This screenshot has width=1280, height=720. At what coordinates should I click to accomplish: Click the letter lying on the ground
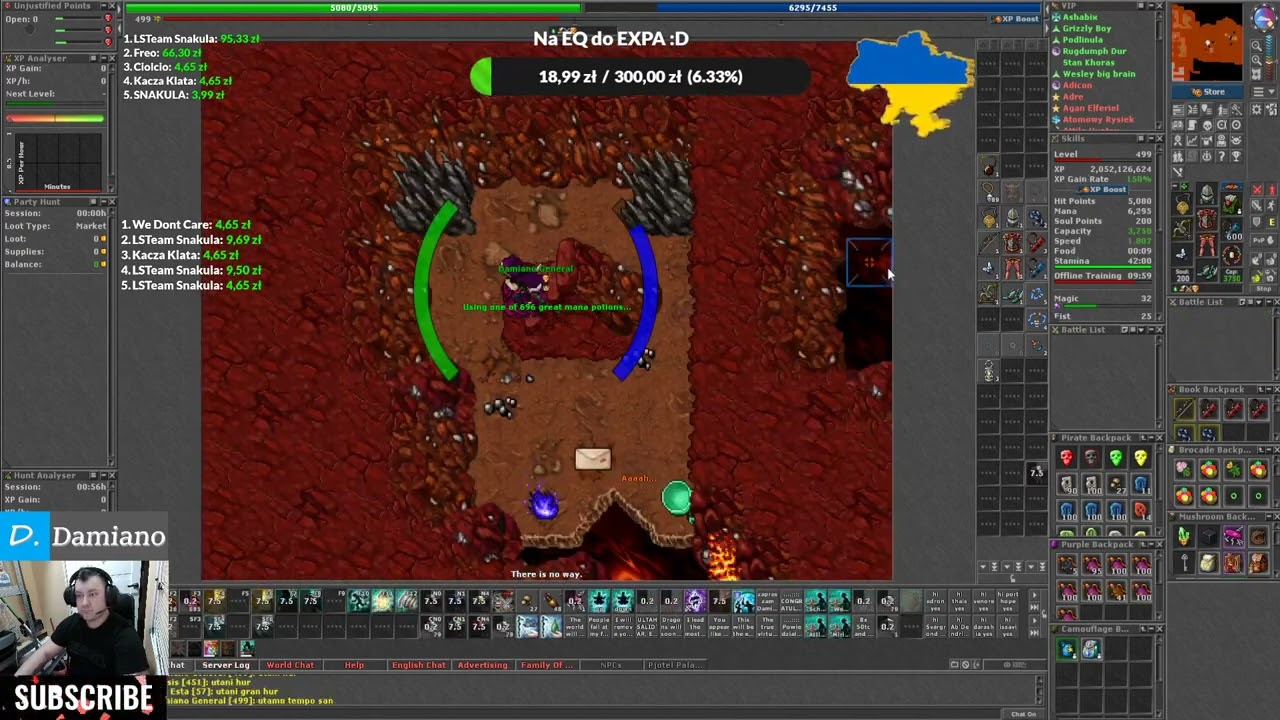coord(593,458)
